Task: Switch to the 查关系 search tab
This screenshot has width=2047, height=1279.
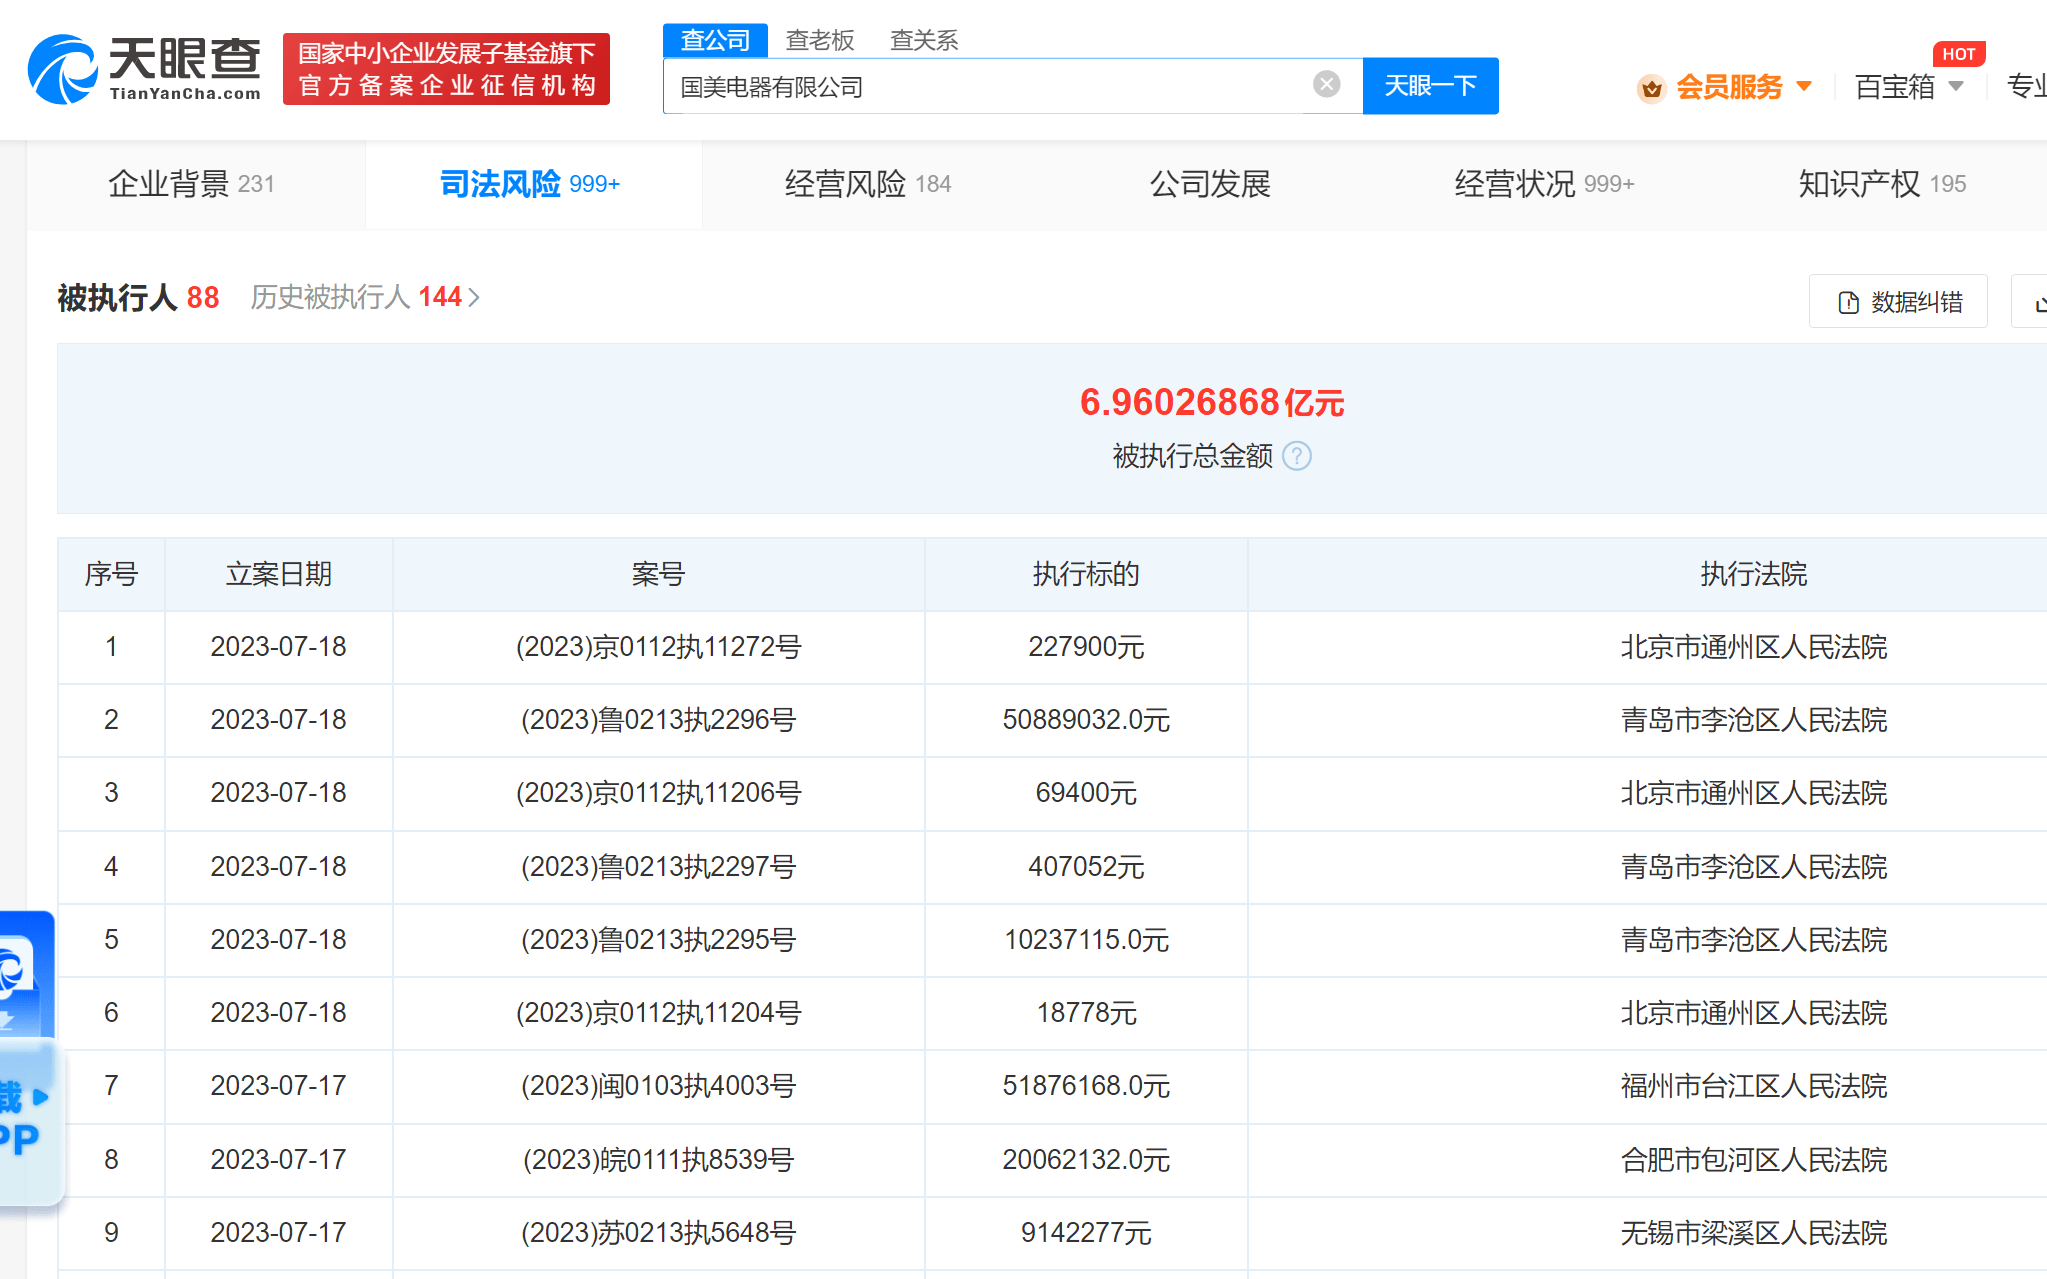Action: click(924, 40)
